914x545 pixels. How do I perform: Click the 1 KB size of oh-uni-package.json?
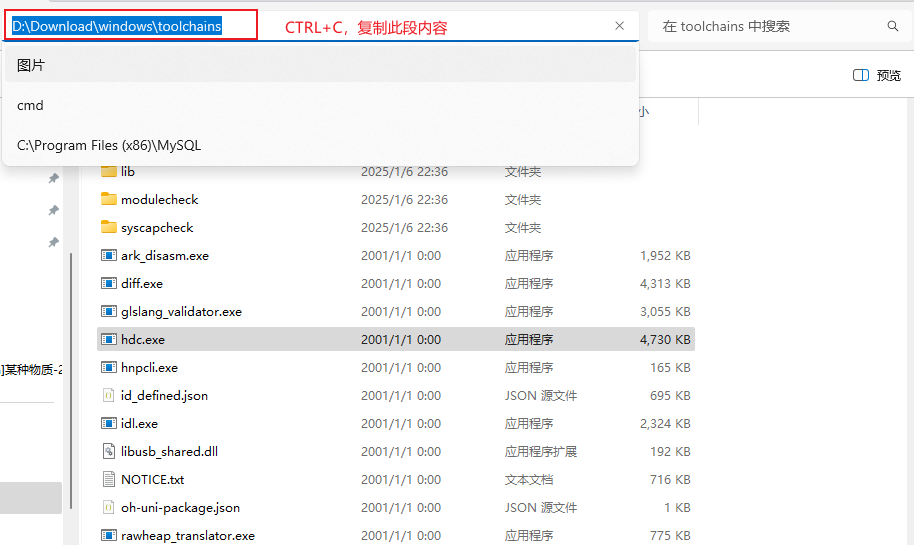point(677,507)
